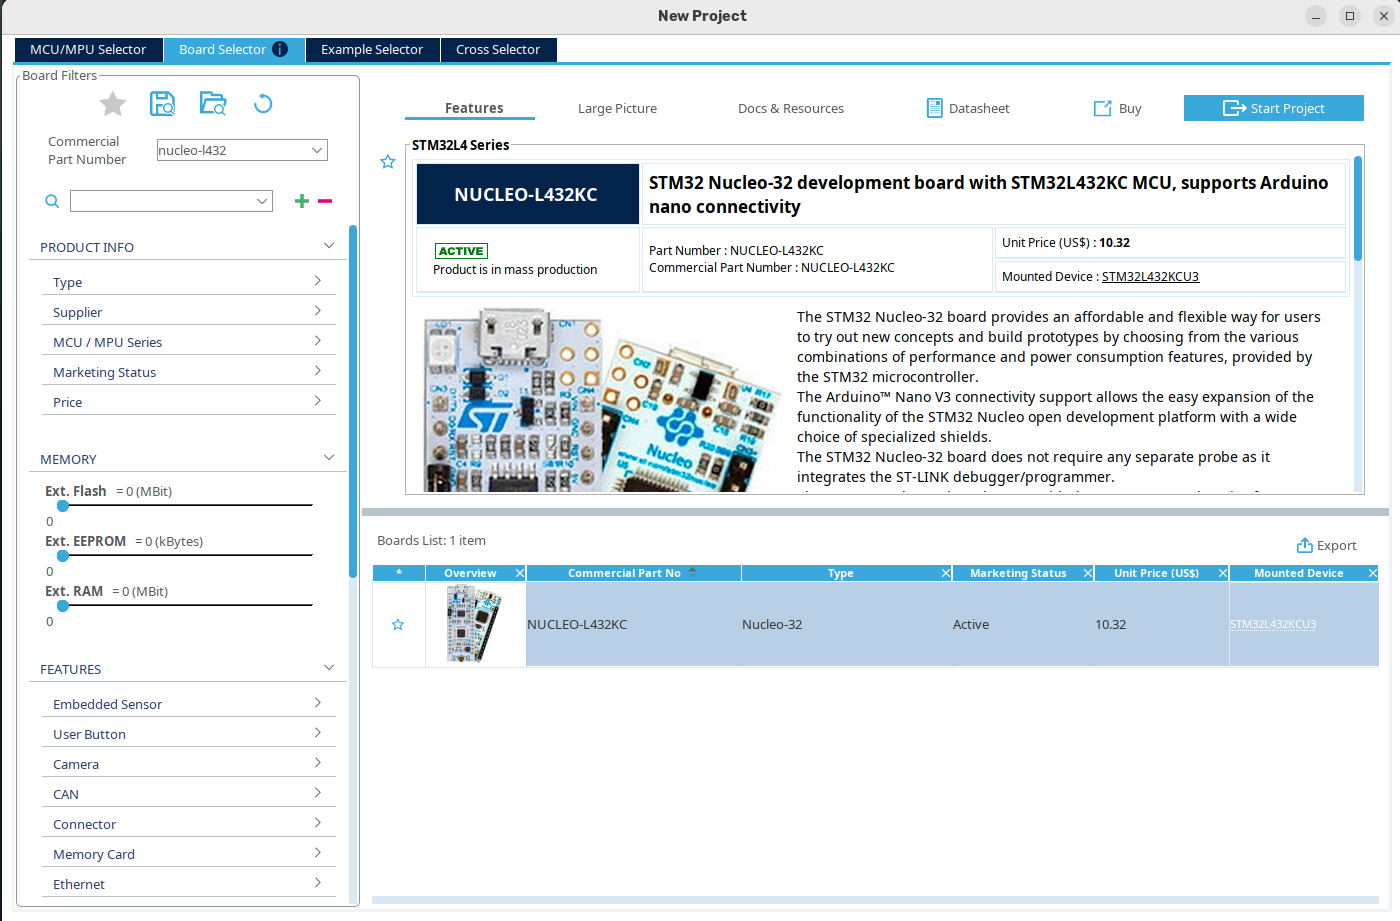Screen dimensions: 1400x921
Task: Click the Start Project button
Action: tap(1274, 108)
